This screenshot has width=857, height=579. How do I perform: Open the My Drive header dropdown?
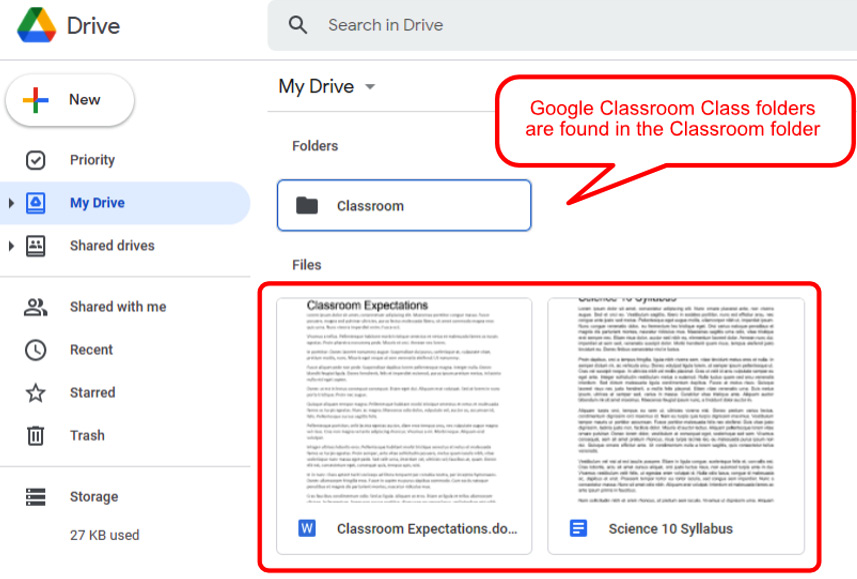pyautogui.click(x=370, y=86)
